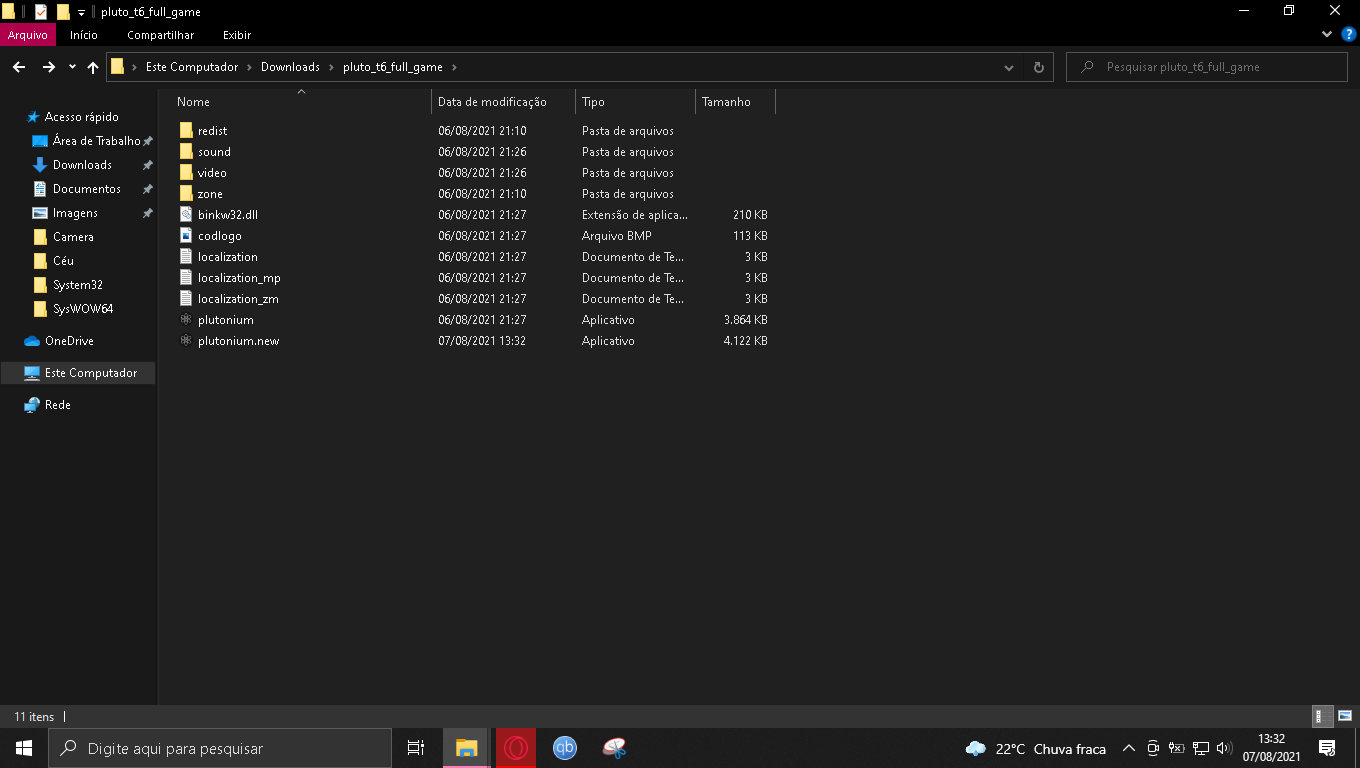Open Explorer help question mark
1360x768 pixels.
click(1348, 34)
